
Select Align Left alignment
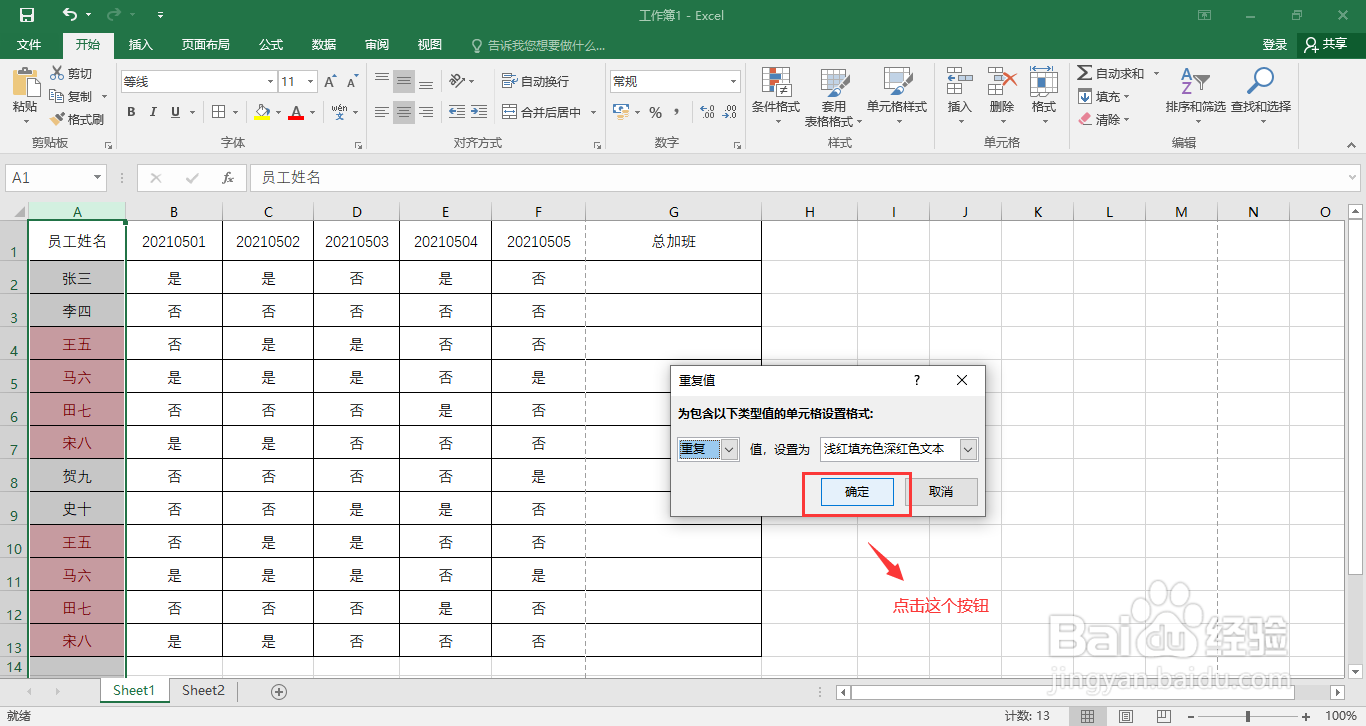pos(382,113)
